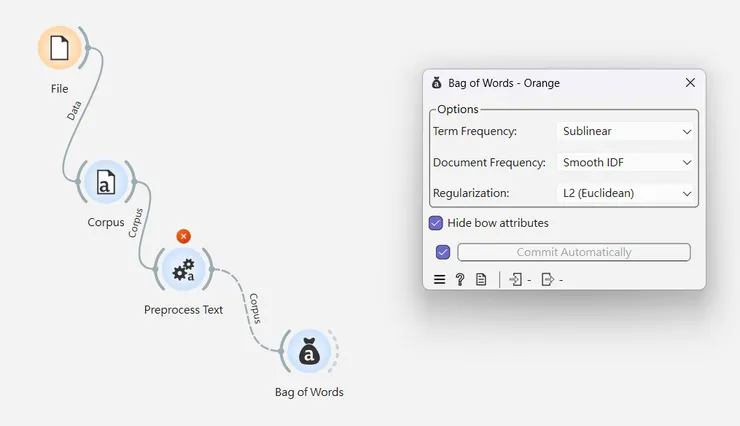
Task: Open the hamburger menu in the widget status bar
Action: point(440,280)
